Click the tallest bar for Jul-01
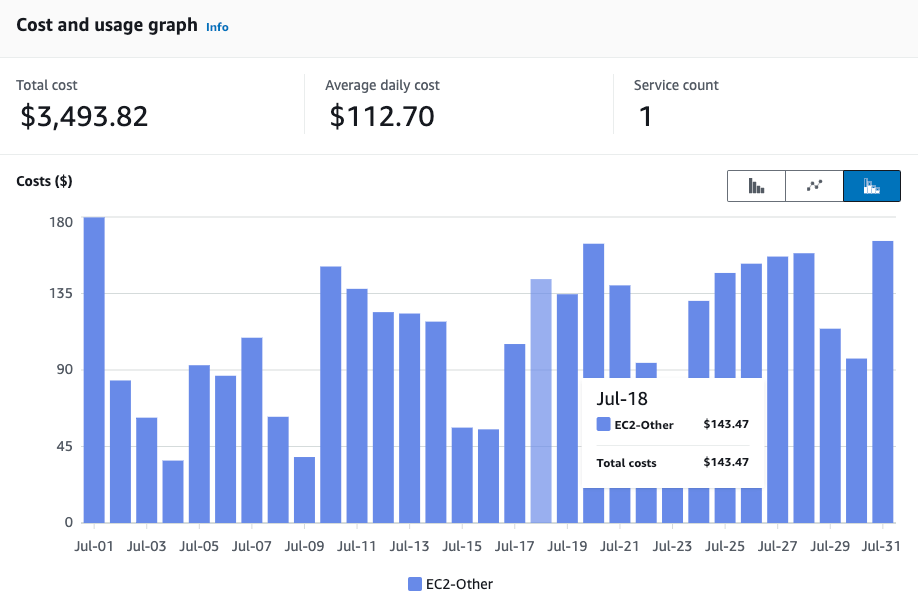The width and height of the screenshot is (918, 604). (94, 370)
